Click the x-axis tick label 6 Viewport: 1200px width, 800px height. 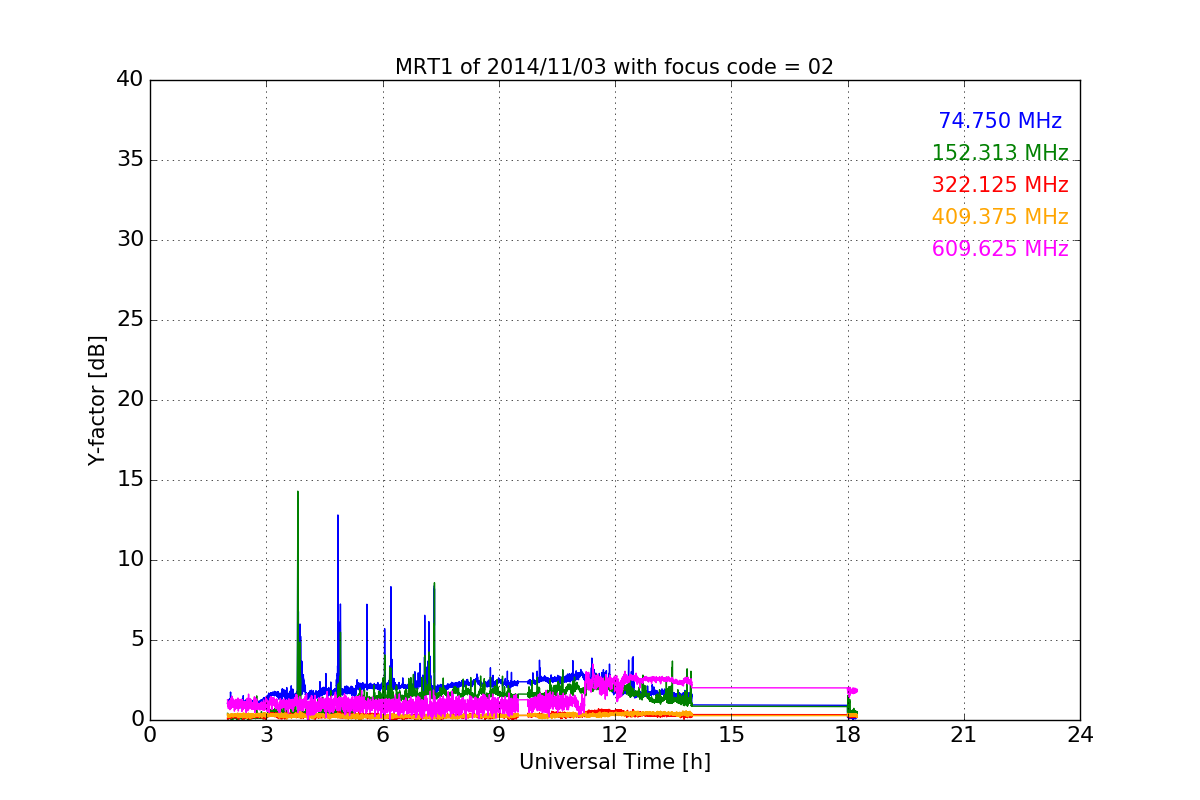click(382, 735)
